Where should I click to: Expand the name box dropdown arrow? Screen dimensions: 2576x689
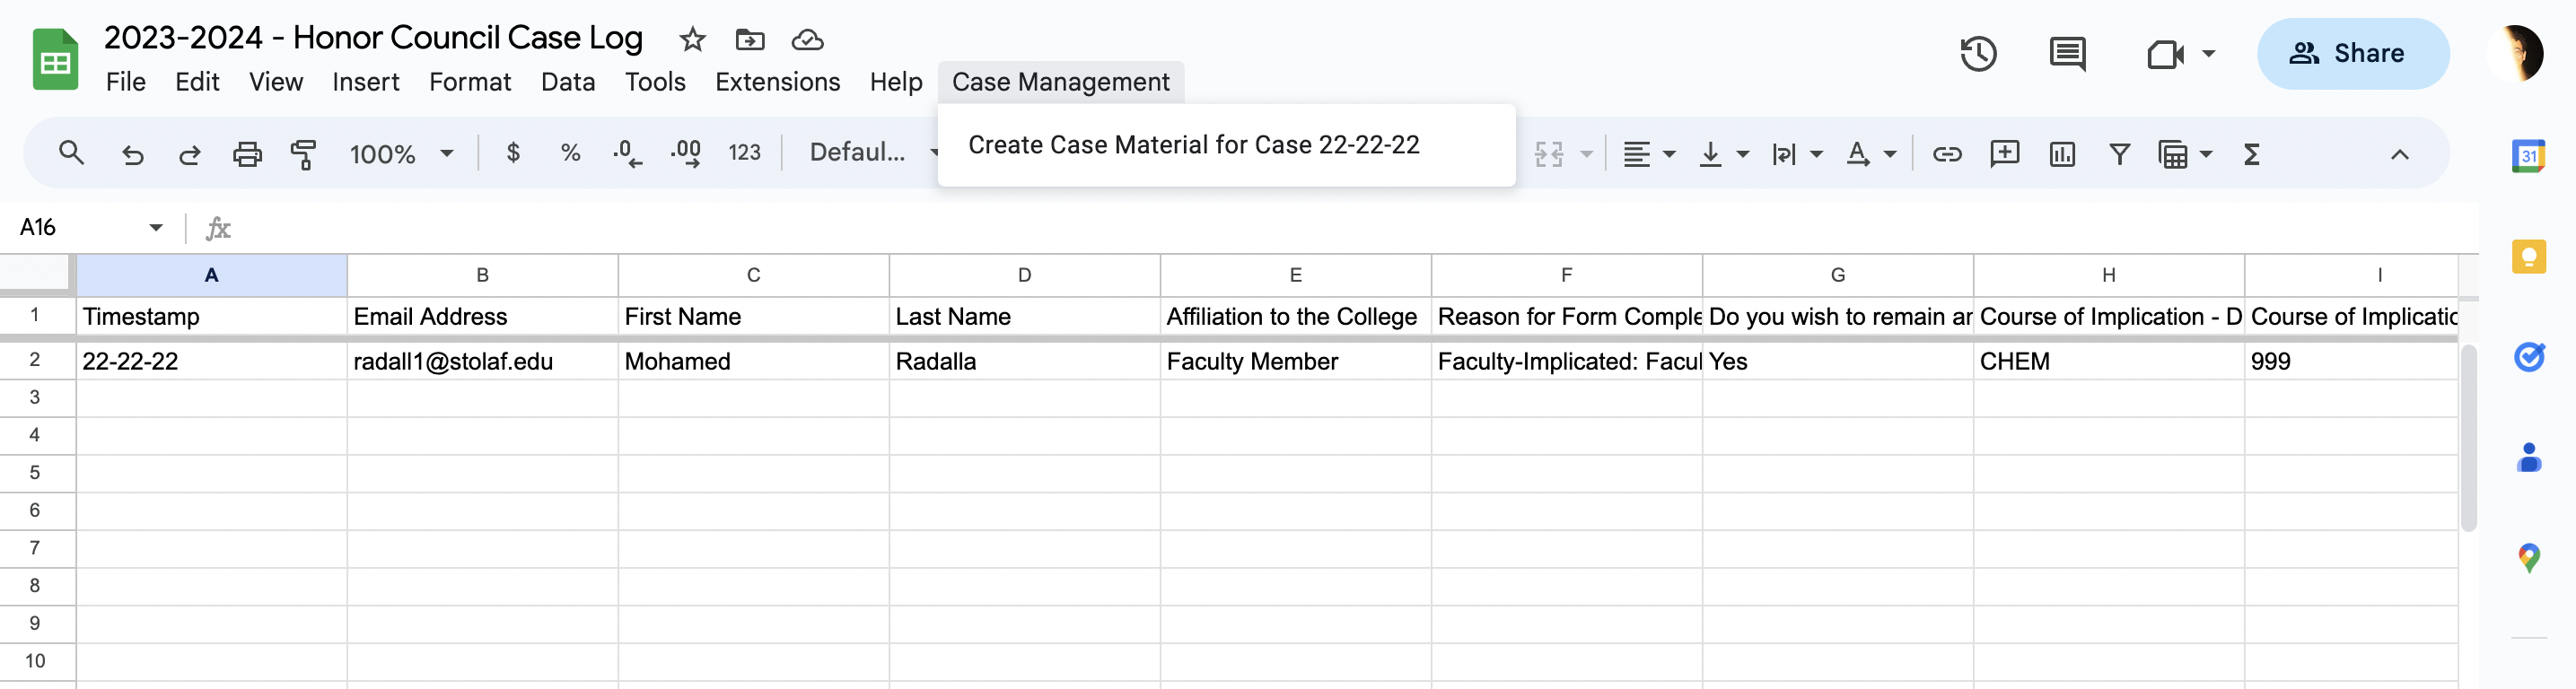[x=156, y=228]
